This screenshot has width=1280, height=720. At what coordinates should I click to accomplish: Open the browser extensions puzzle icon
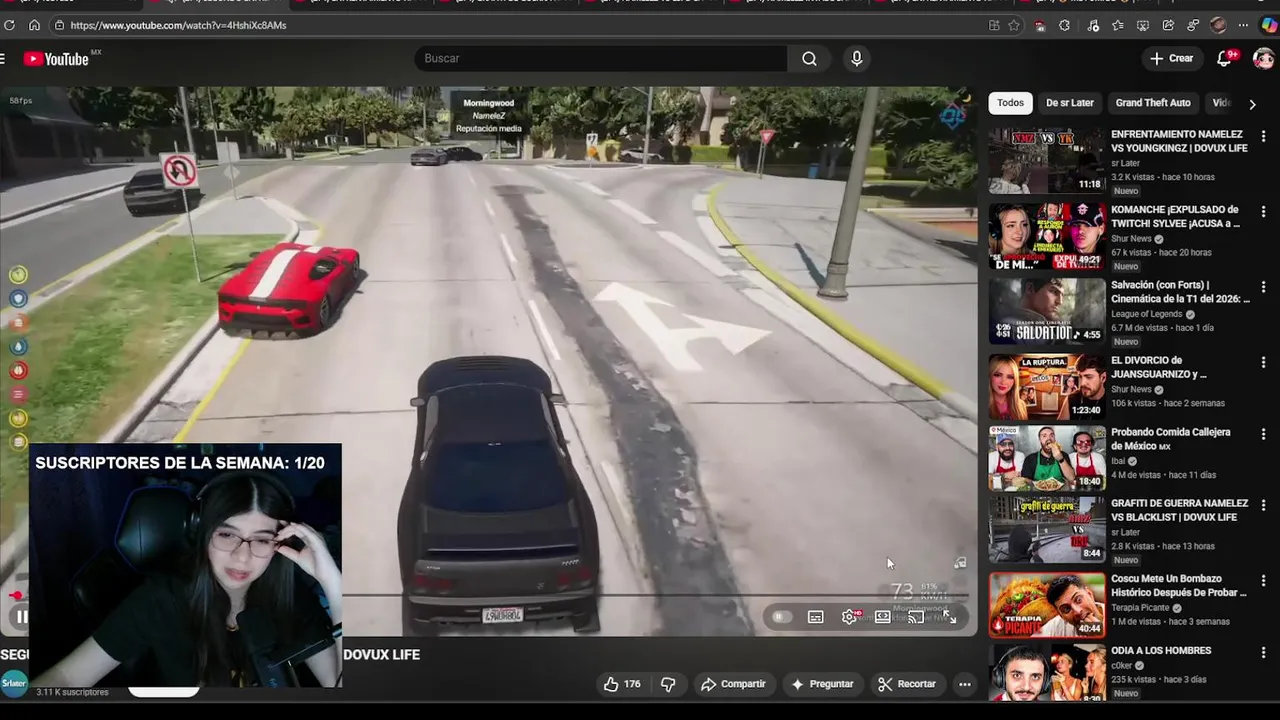pyautogui.click(x=1064, y=25)
